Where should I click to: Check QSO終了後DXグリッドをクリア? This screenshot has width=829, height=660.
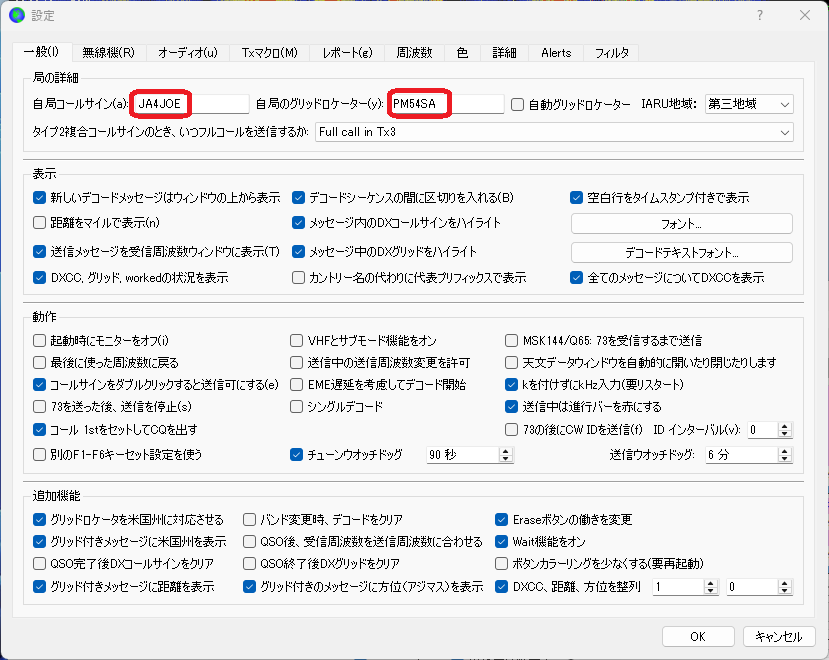coord(250,564)
